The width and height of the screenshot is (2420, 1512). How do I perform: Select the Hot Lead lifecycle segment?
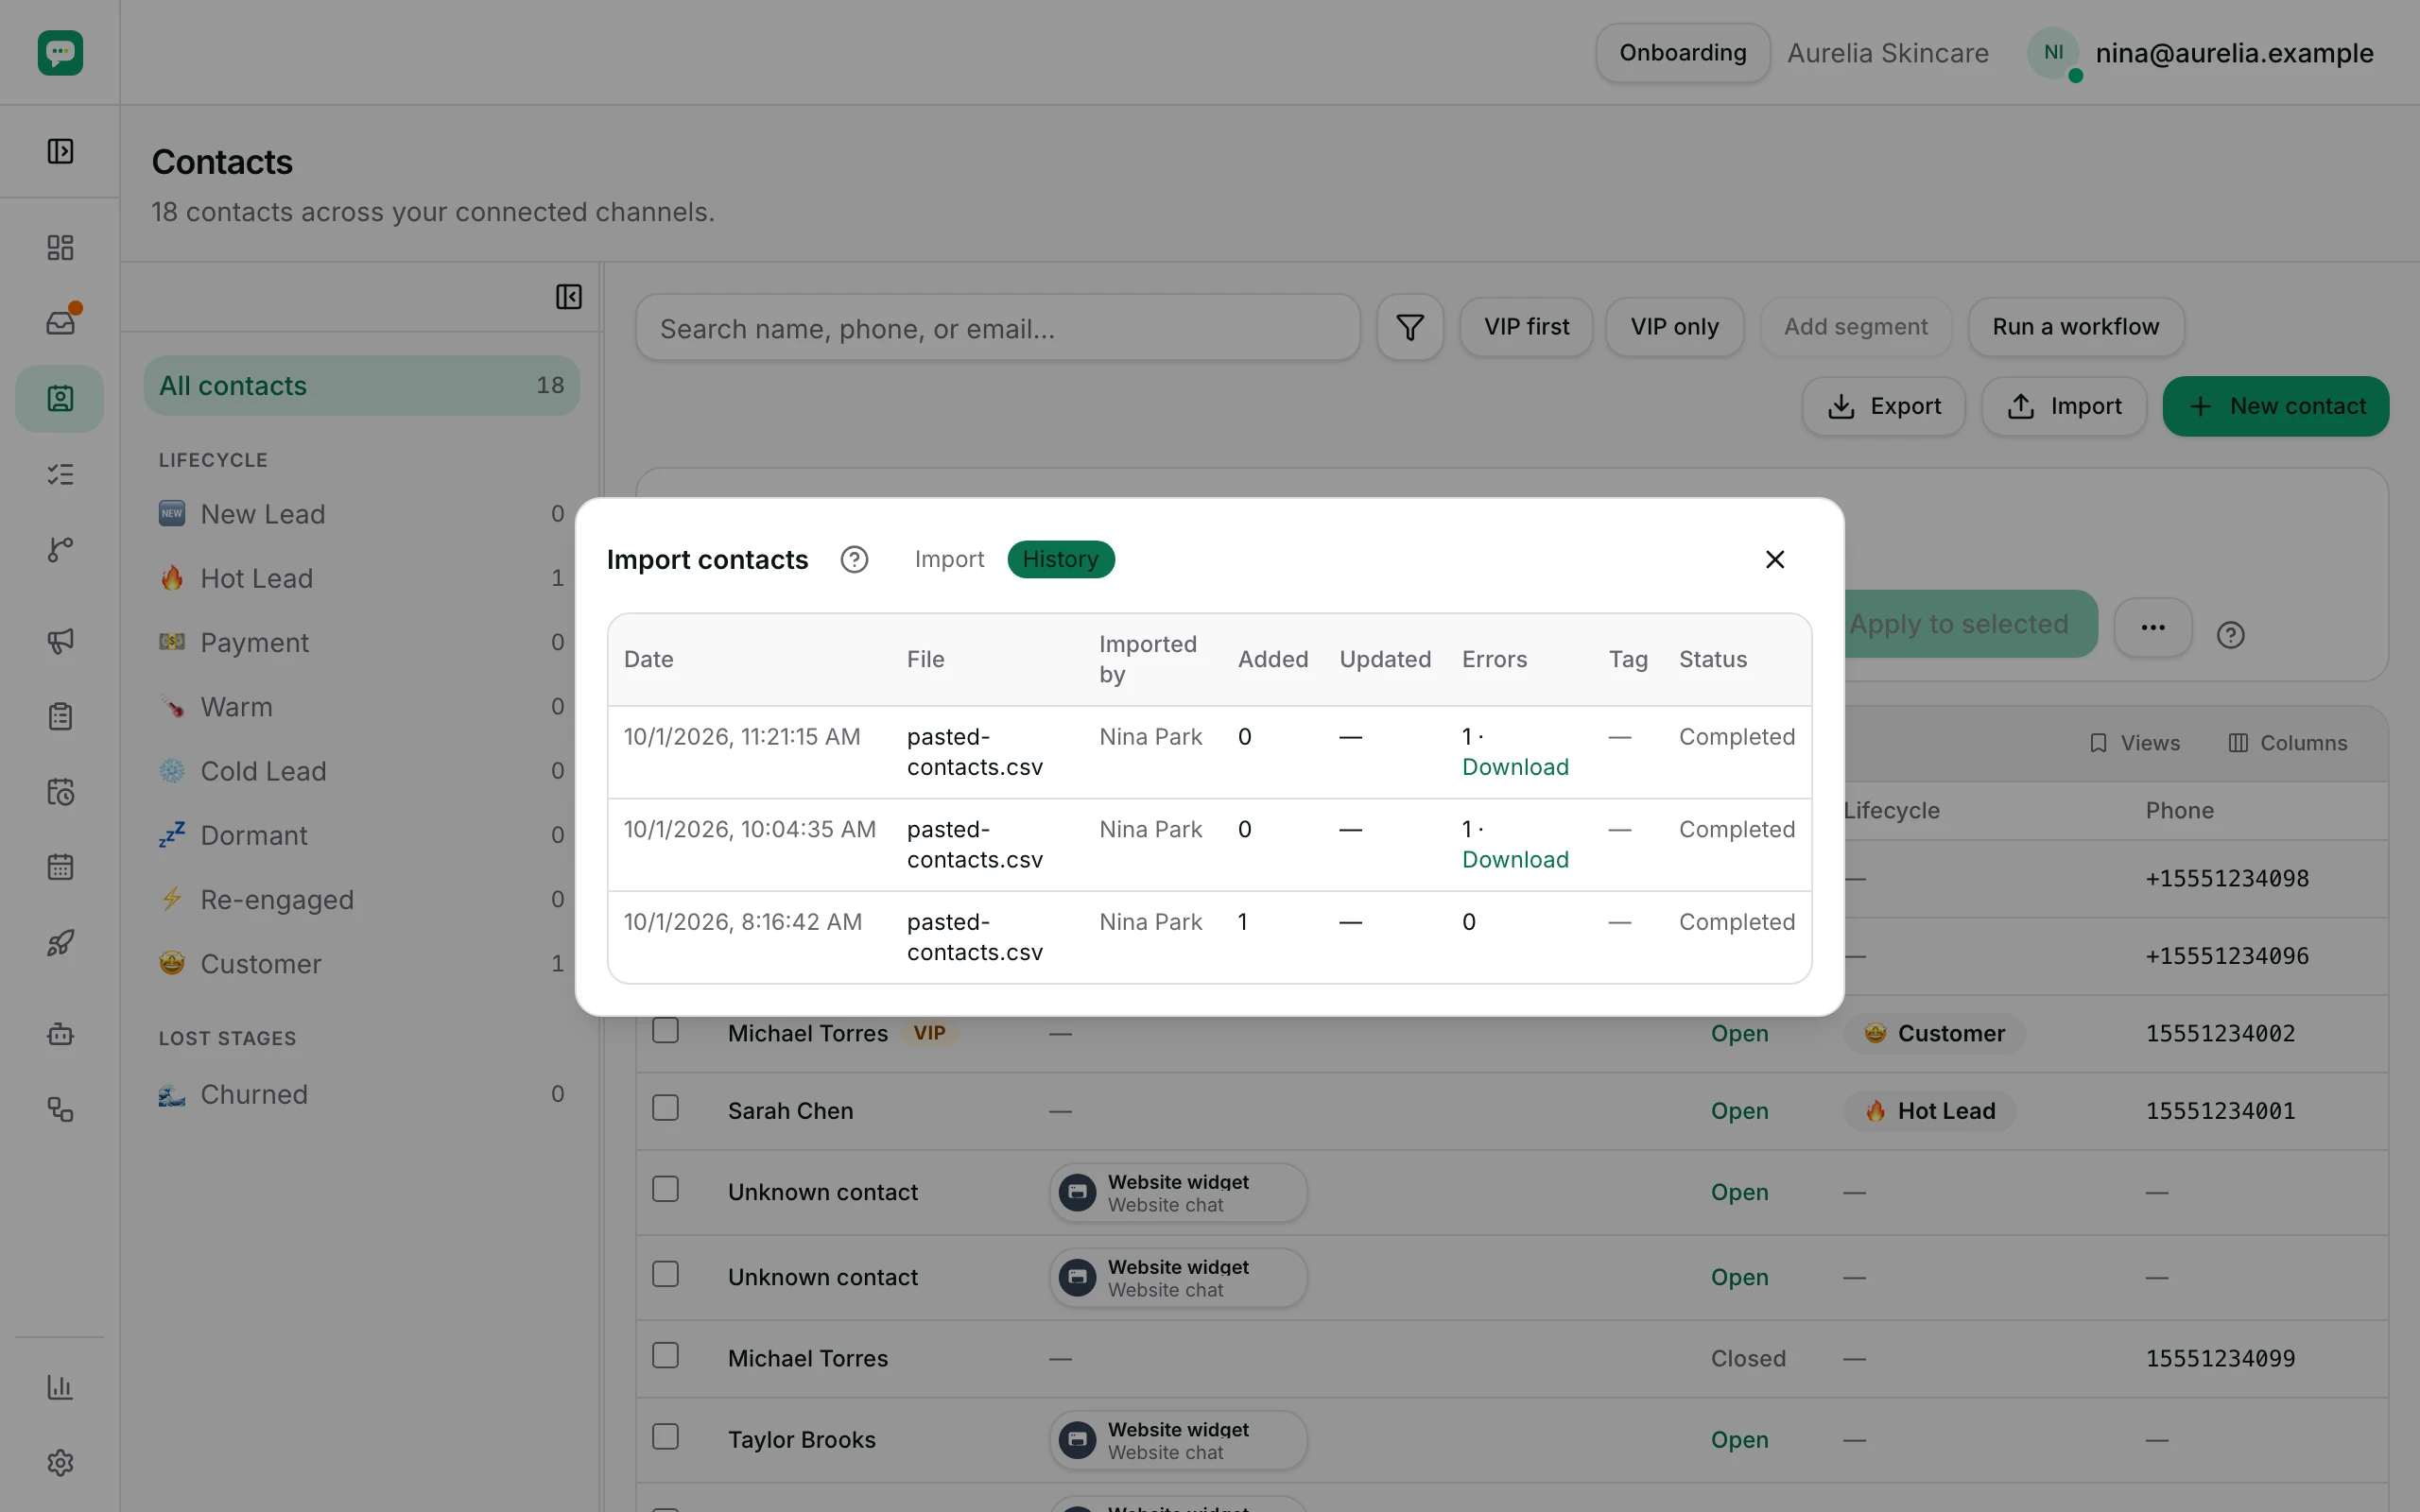361,578
